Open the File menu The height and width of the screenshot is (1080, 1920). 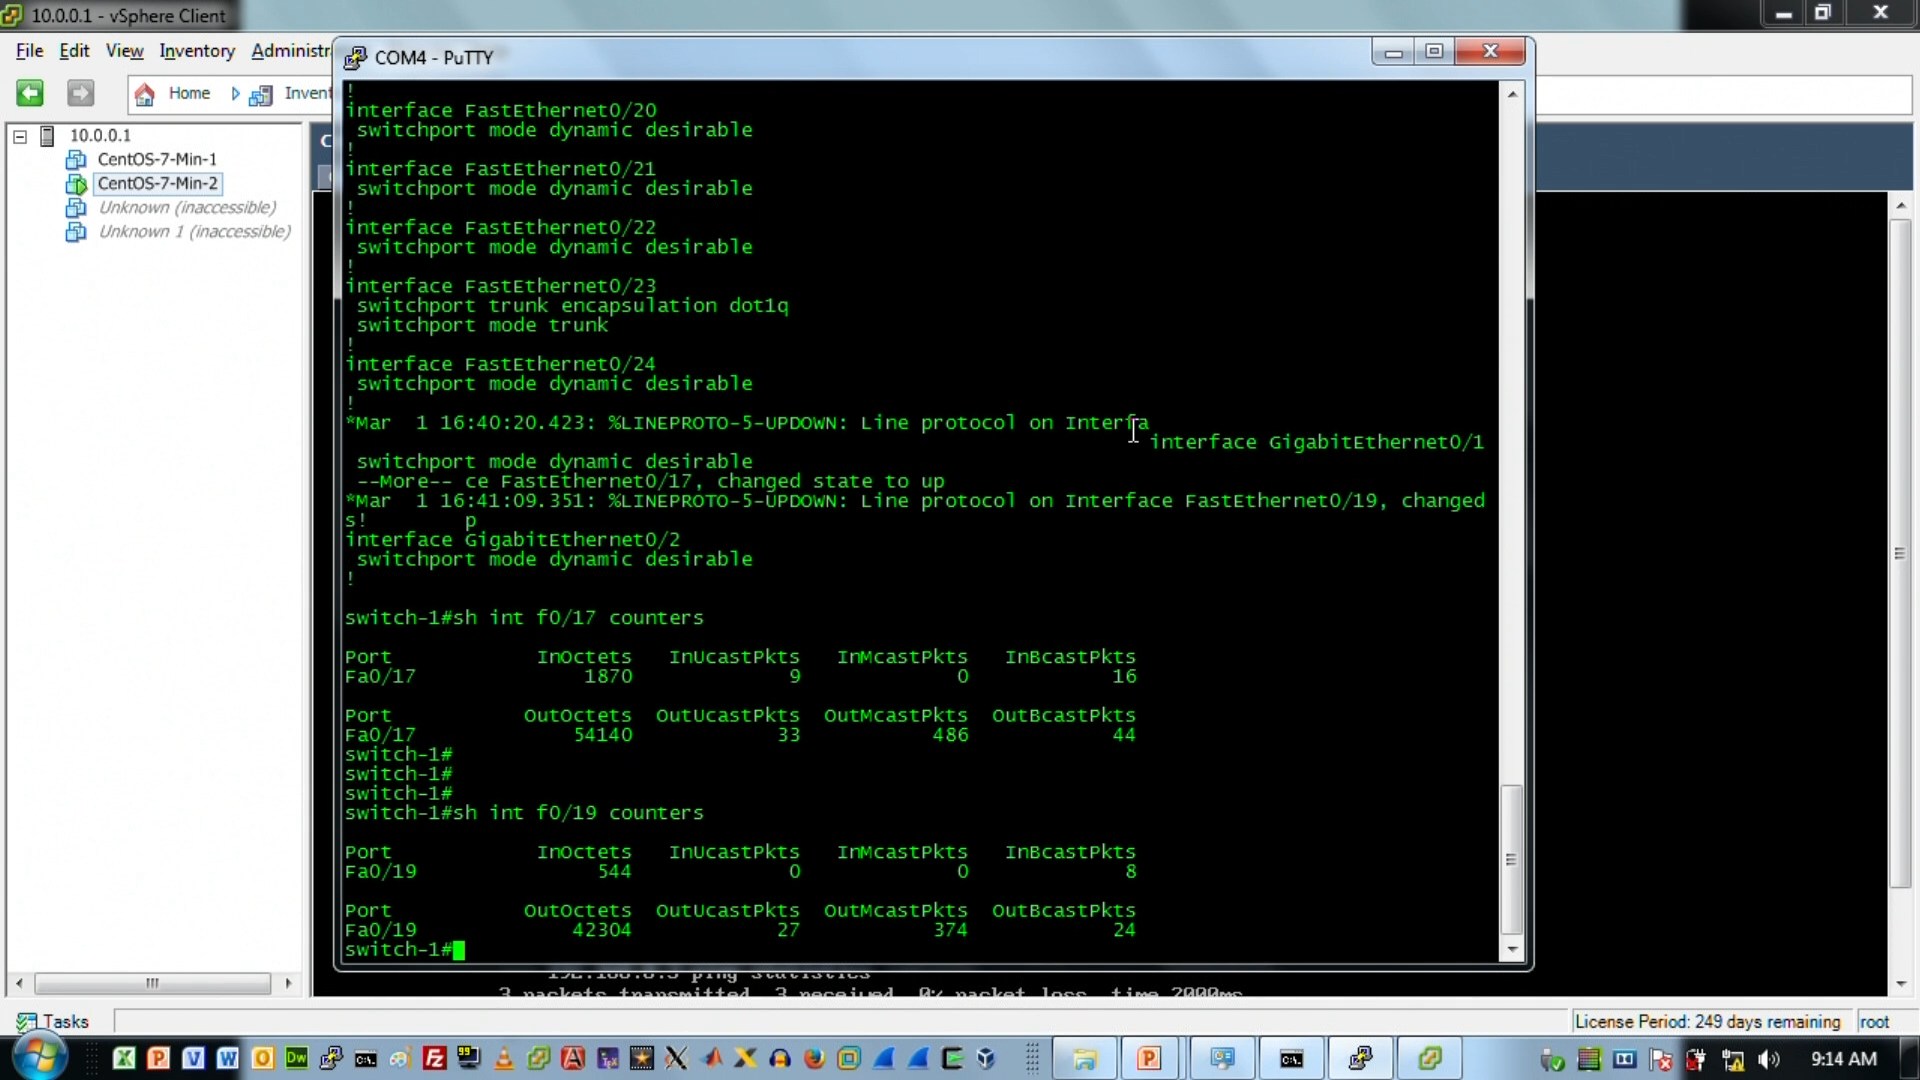click(x=29, y=51)
